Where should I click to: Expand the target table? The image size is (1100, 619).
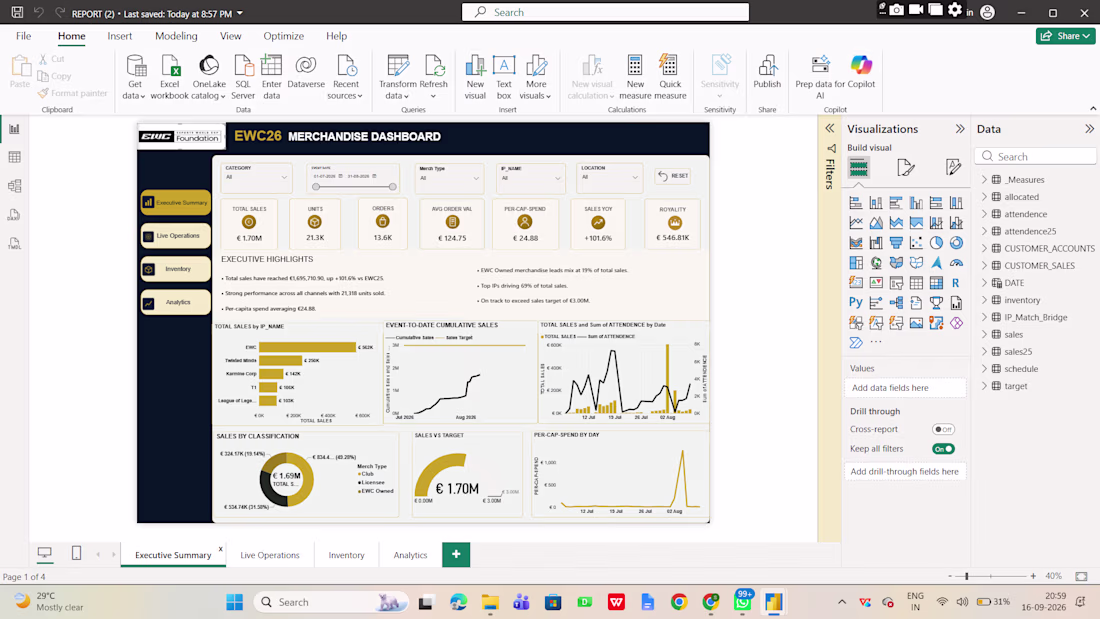pos(984,386)
